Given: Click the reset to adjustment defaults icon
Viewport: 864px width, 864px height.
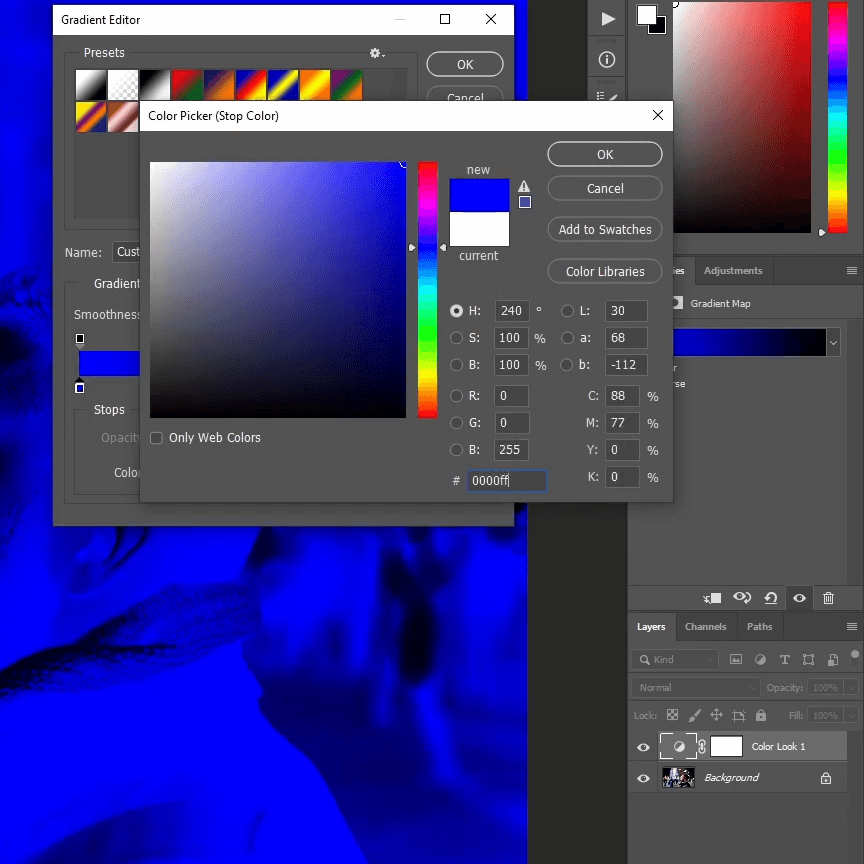Looking at the screenshot, I should [x=770, y=598].
